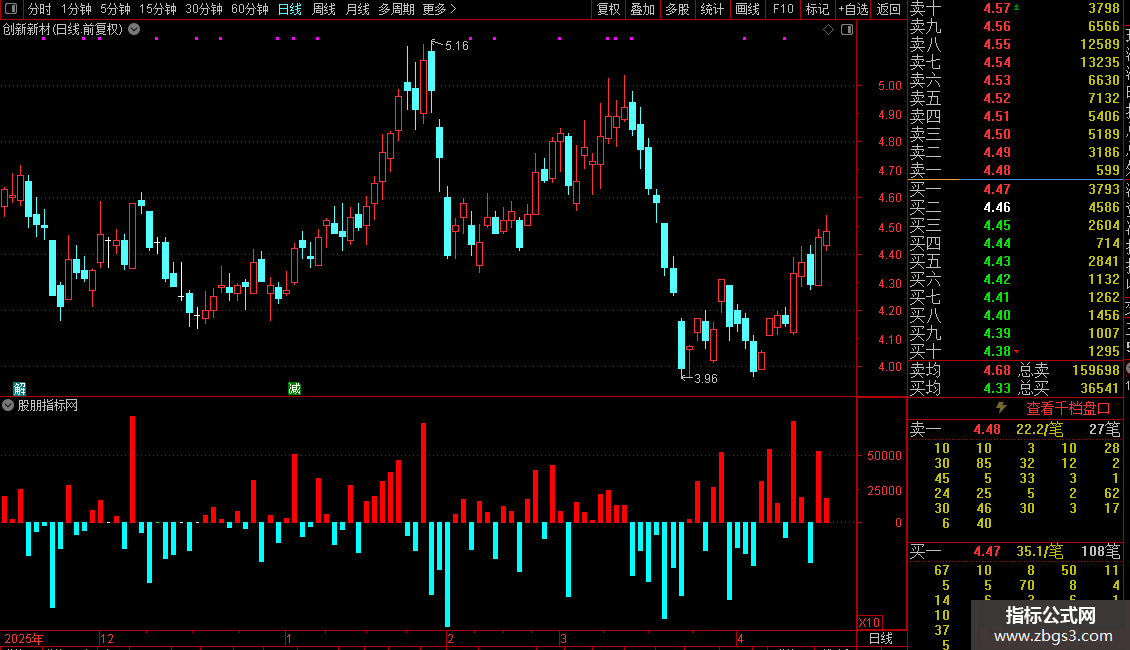Click month 4 on time axis
1130x650 pixels.
(740, 638)
